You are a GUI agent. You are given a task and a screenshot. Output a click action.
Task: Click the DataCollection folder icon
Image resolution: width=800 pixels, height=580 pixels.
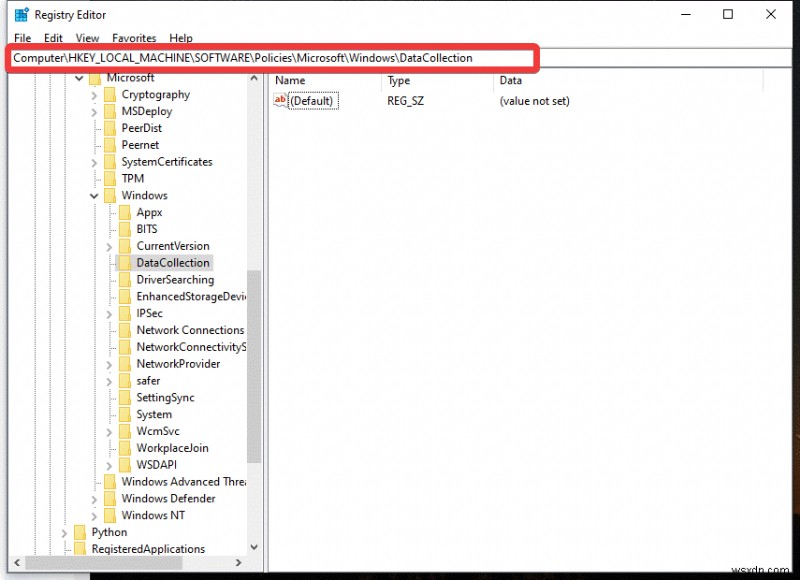[x=125, y=262]
